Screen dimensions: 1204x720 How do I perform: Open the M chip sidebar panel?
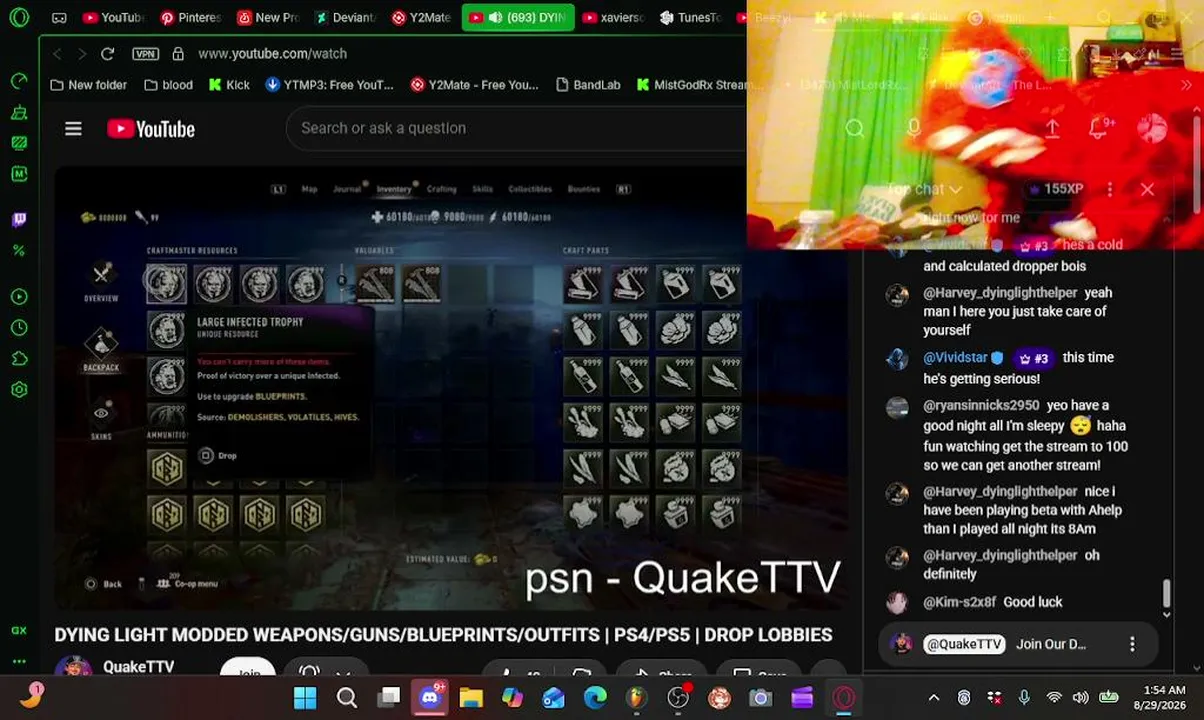pos(19,174)
